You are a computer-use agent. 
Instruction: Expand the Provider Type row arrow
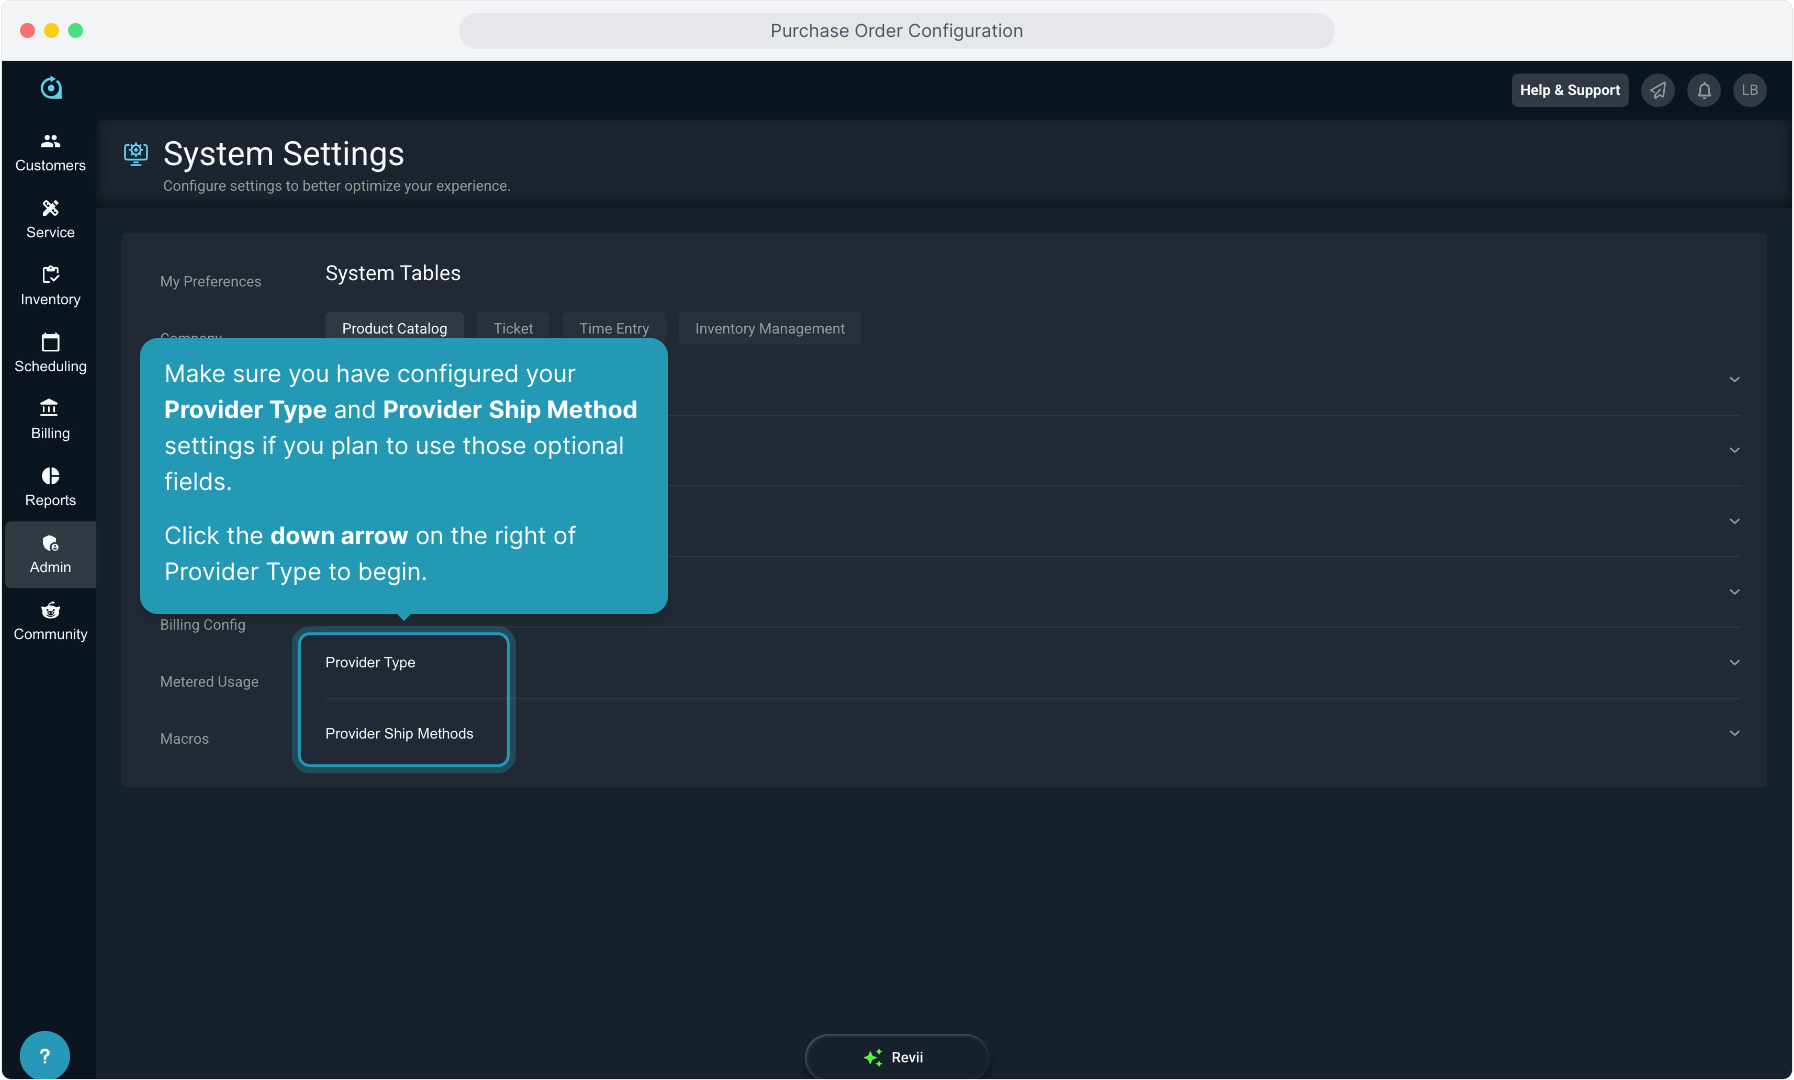pos(1734,663)
